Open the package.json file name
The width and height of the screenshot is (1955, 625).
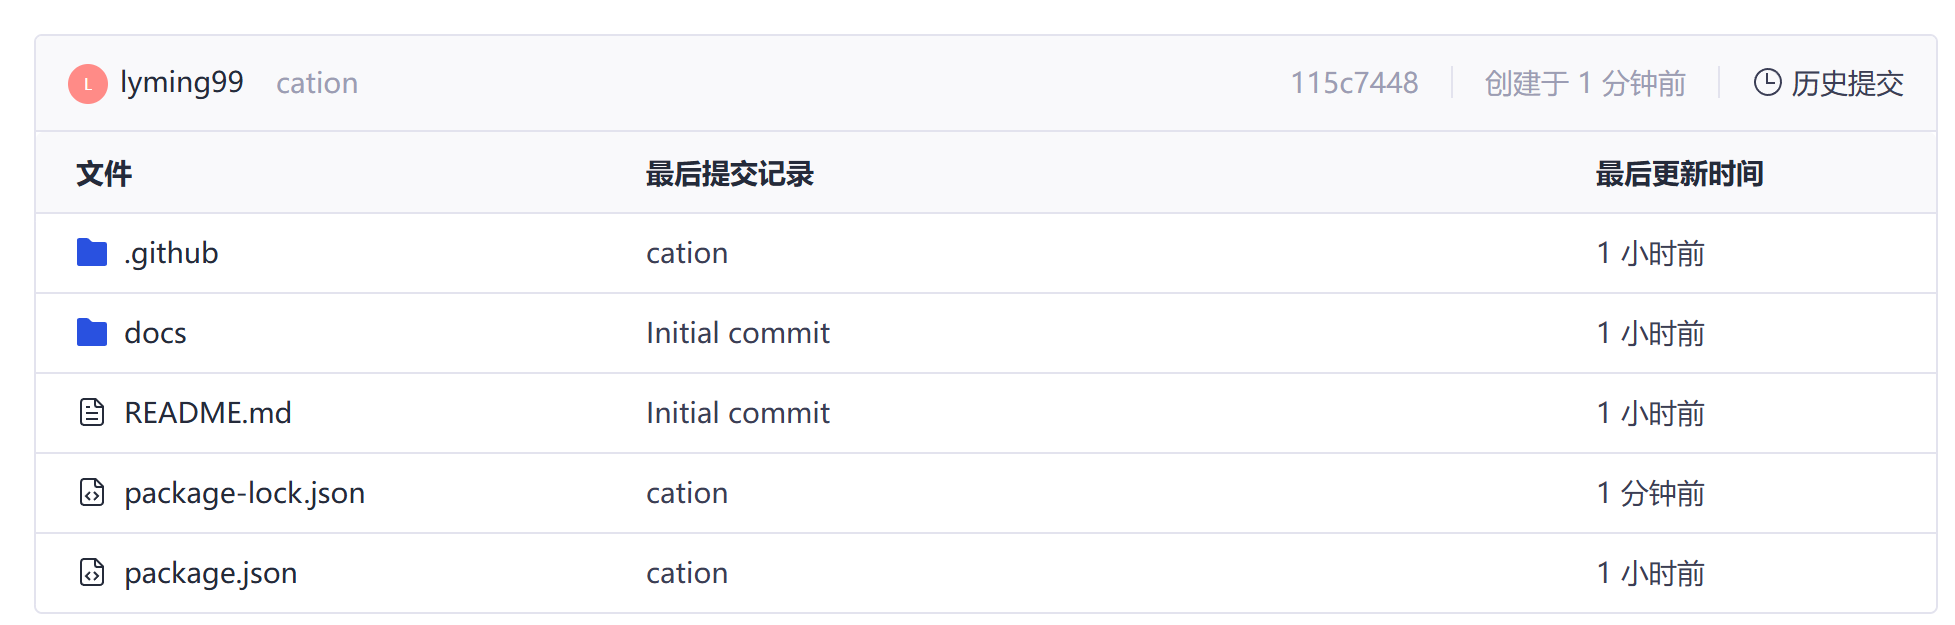211,573
